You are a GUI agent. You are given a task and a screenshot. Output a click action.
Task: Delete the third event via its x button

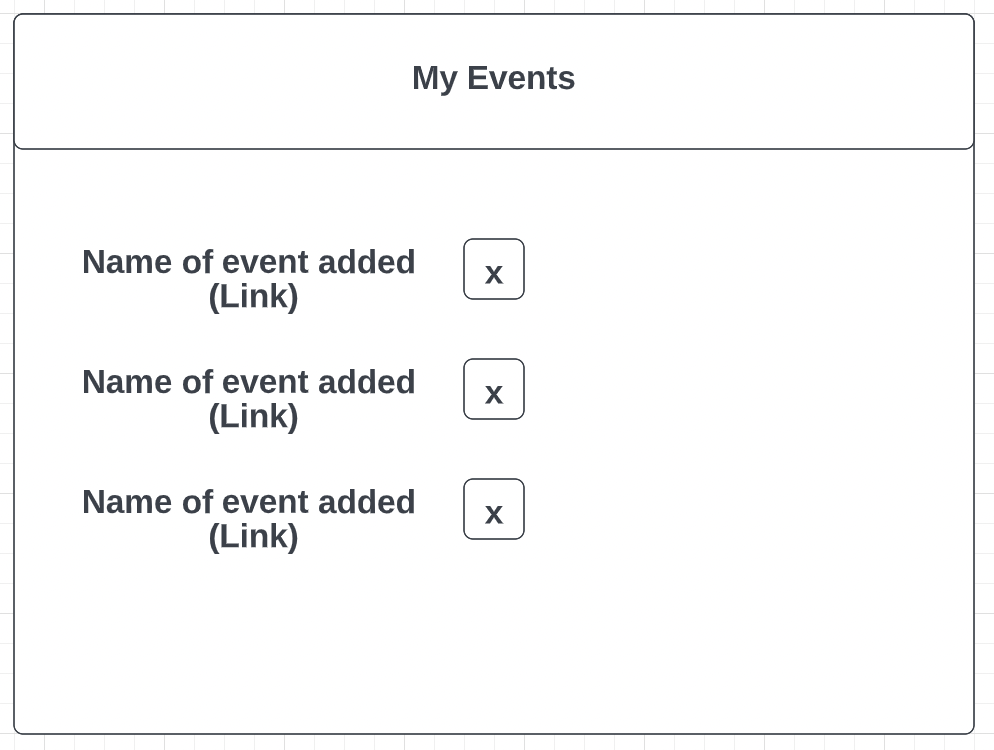[494, 509]
